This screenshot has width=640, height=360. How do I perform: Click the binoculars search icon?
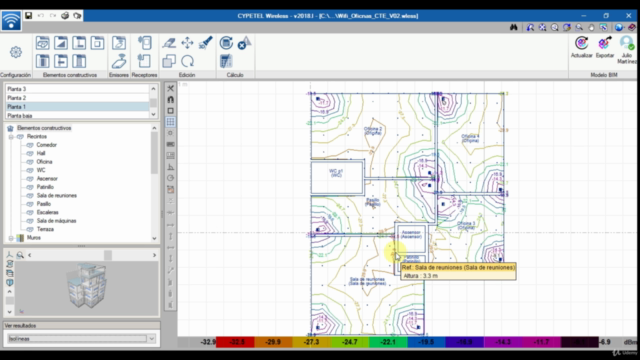(x=513, y=27)
